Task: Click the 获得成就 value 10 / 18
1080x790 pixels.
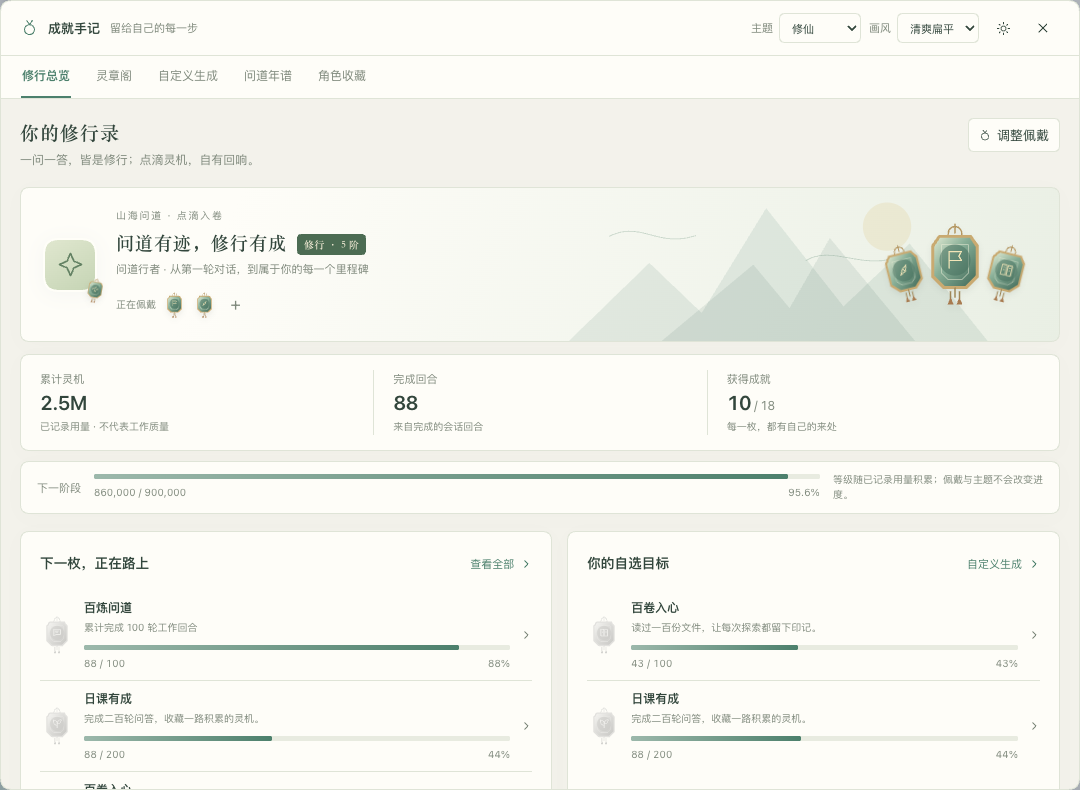Action: pos(751,404)
